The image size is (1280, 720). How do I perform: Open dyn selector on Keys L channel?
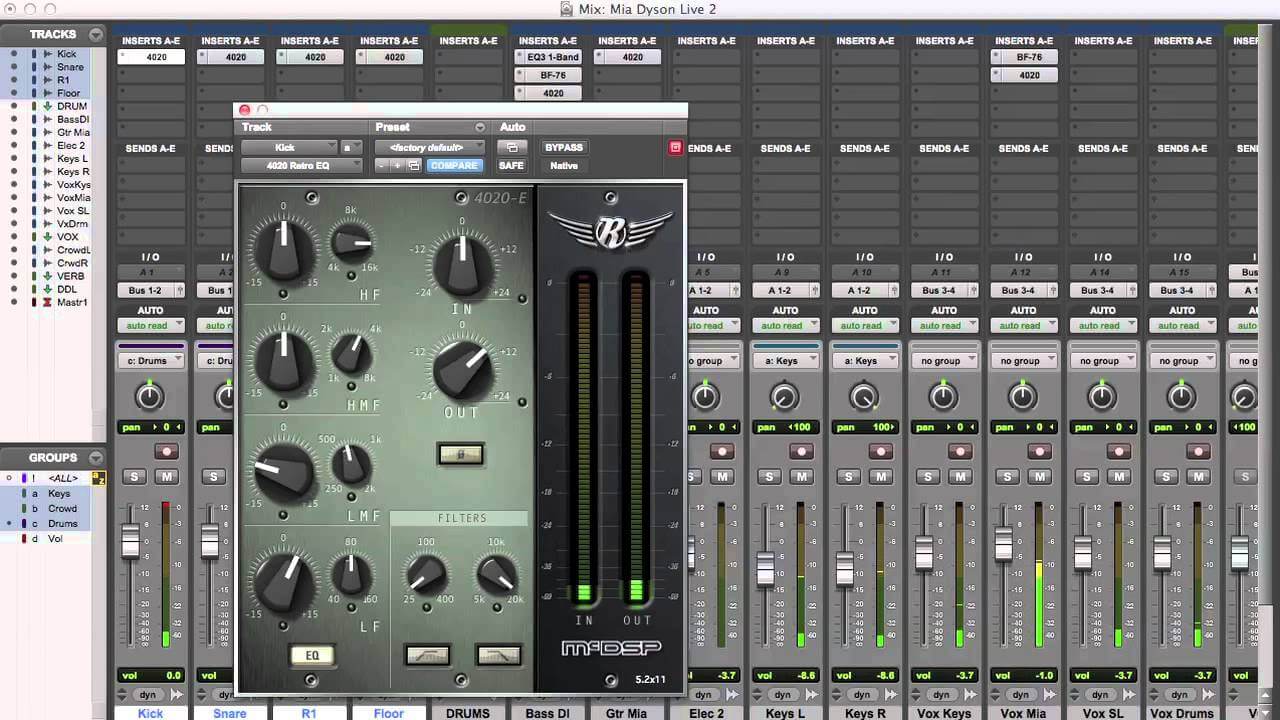coord(782,694)
